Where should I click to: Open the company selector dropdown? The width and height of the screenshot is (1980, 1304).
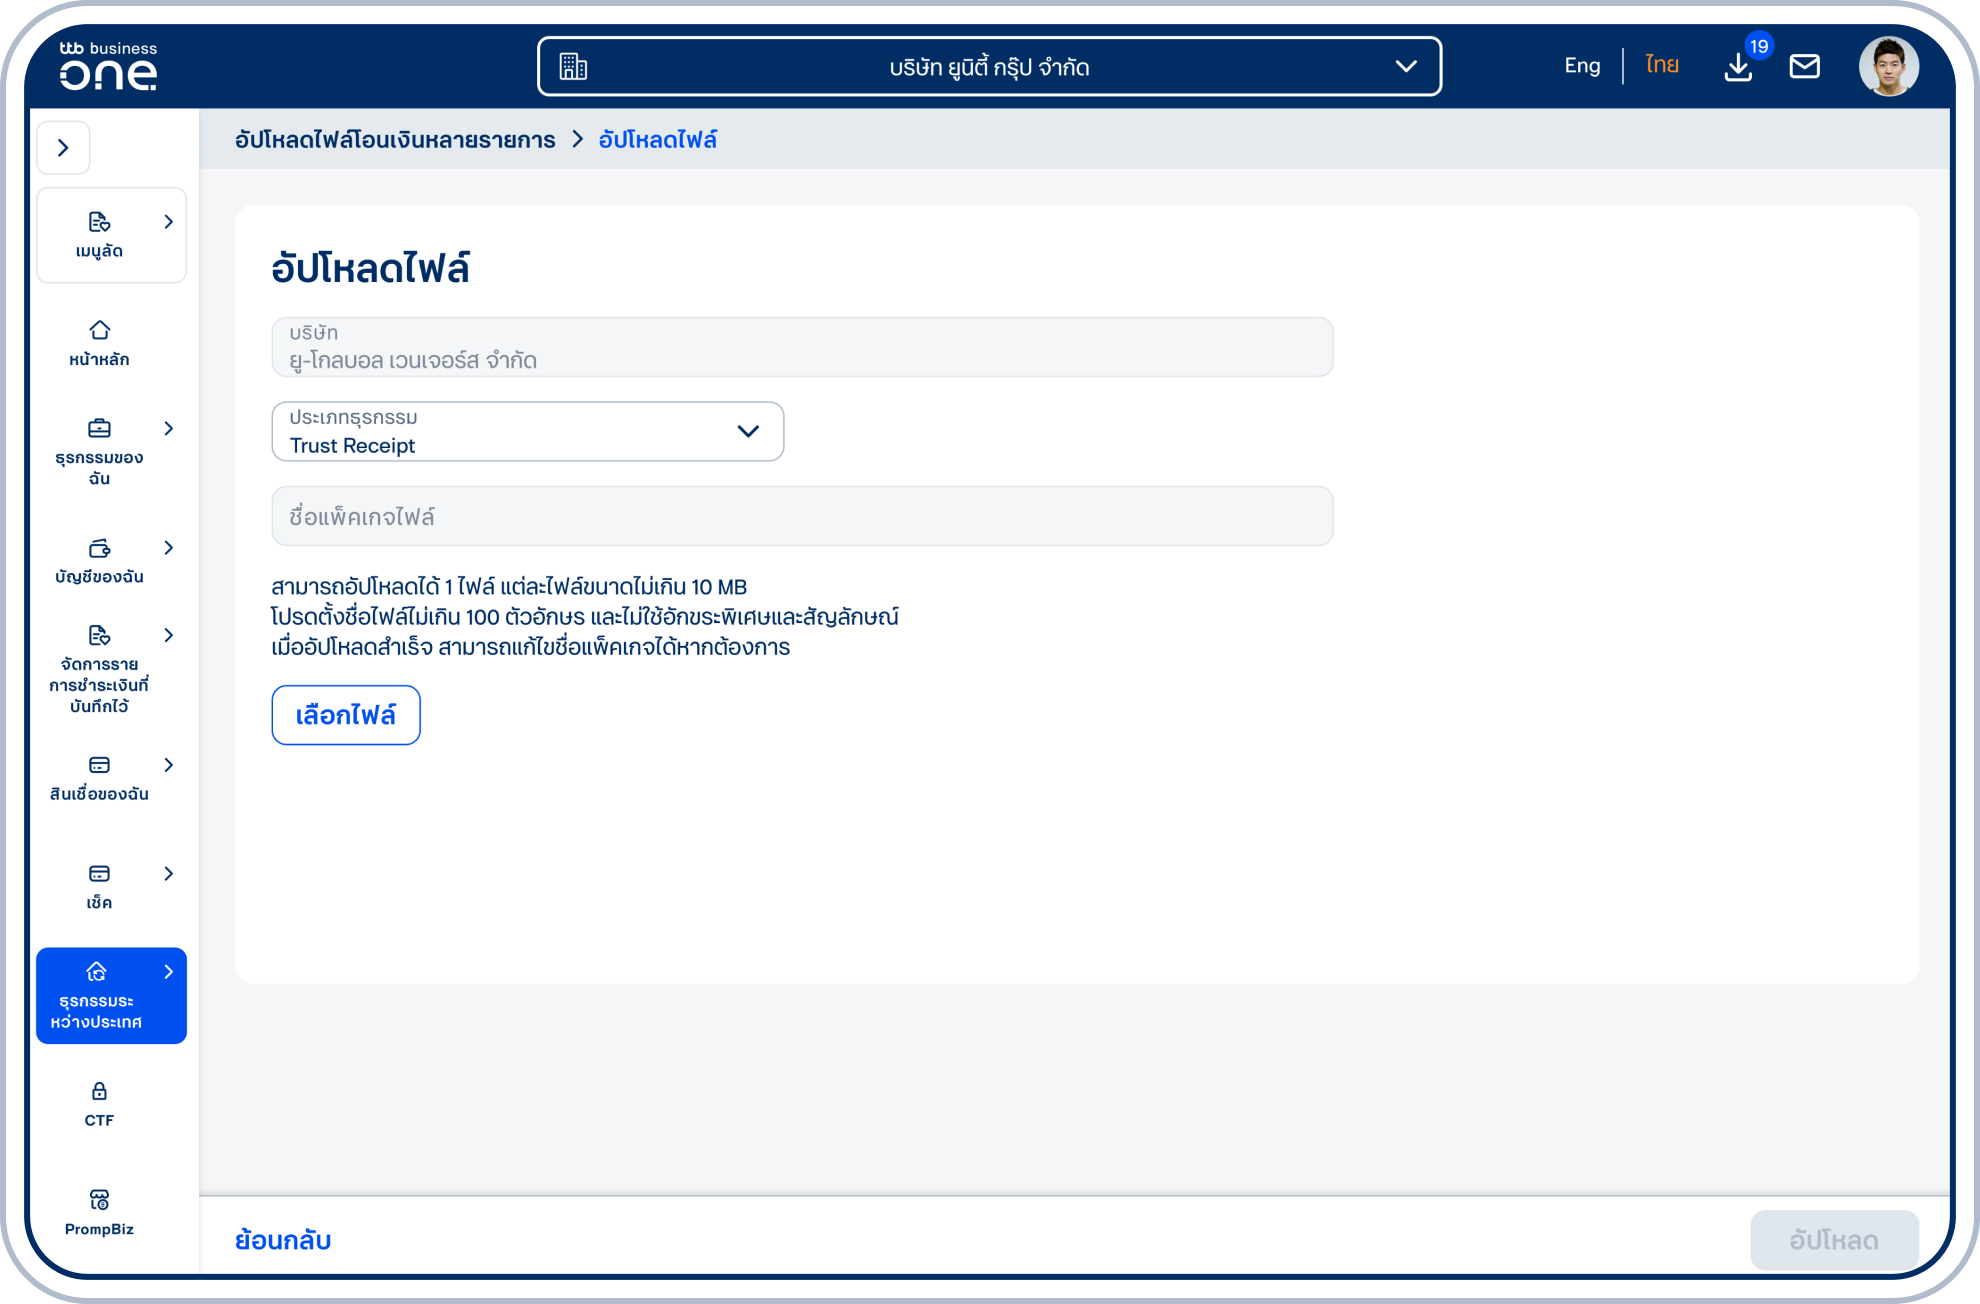click(989, 67)
